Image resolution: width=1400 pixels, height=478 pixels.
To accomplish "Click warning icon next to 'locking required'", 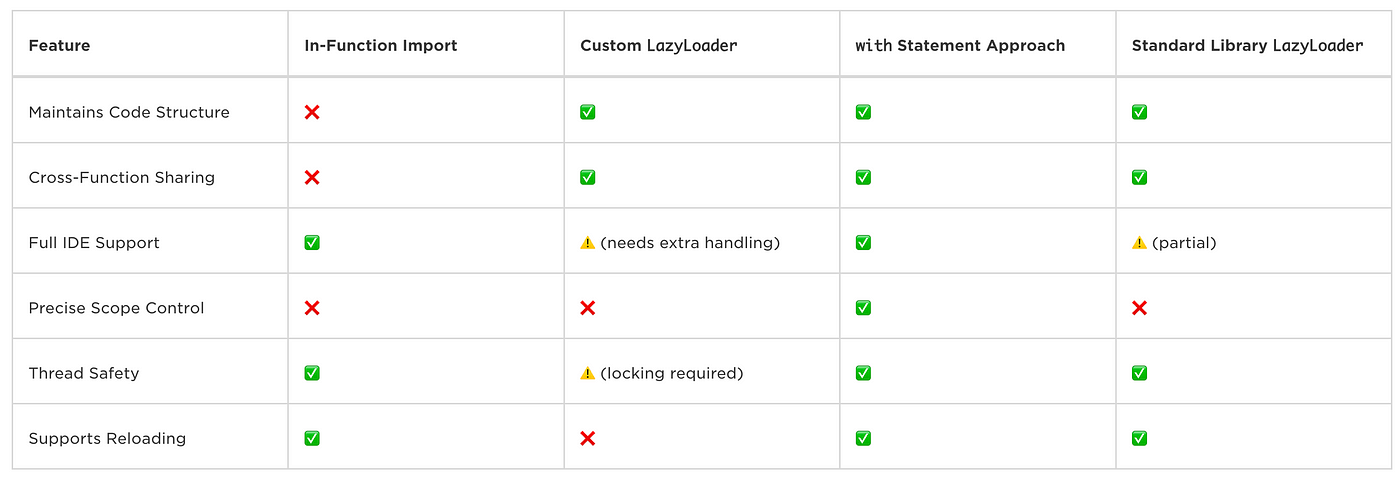I will [588, 373].
